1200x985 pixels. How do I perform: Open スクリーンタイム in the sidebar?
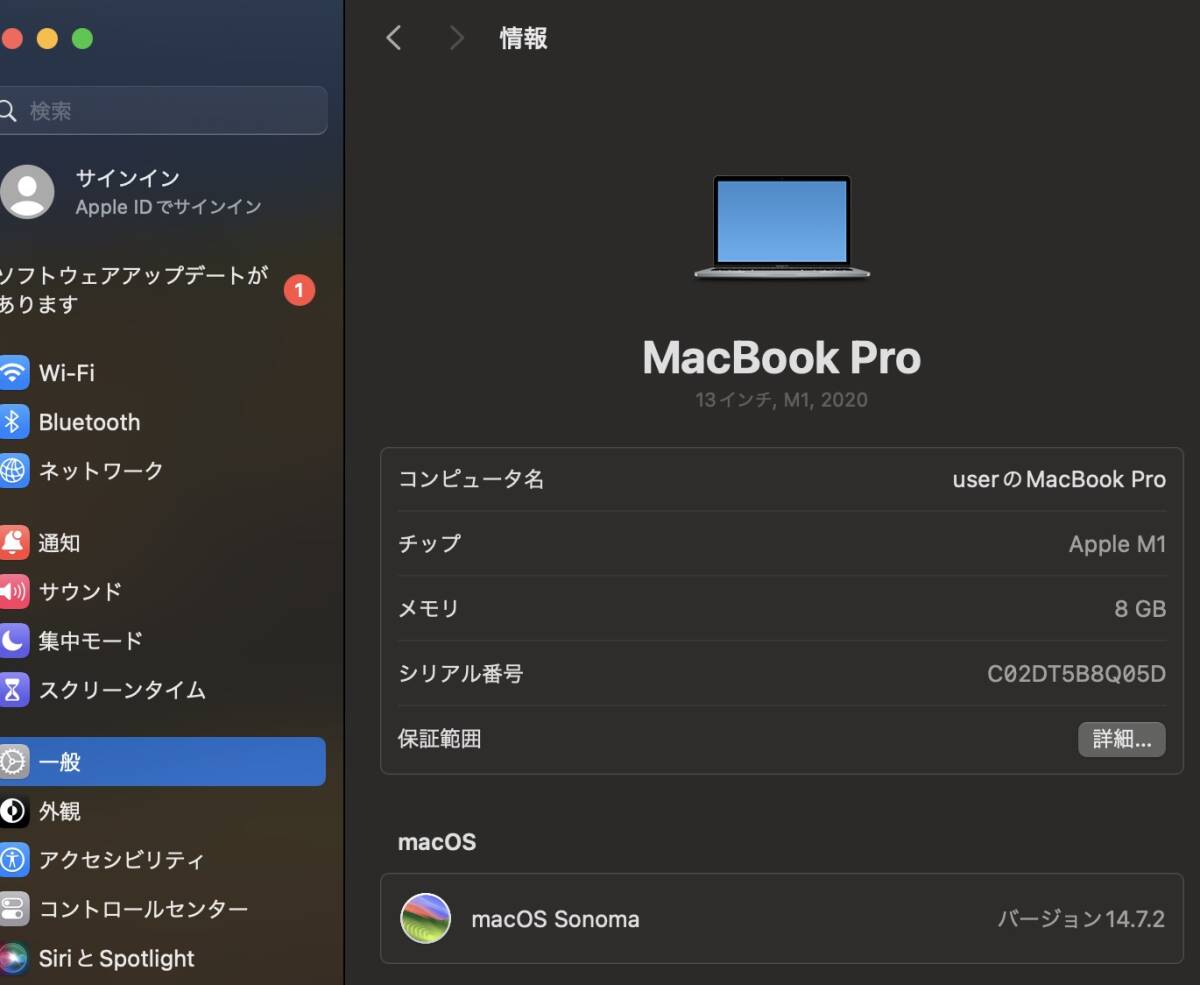point(122,690)
